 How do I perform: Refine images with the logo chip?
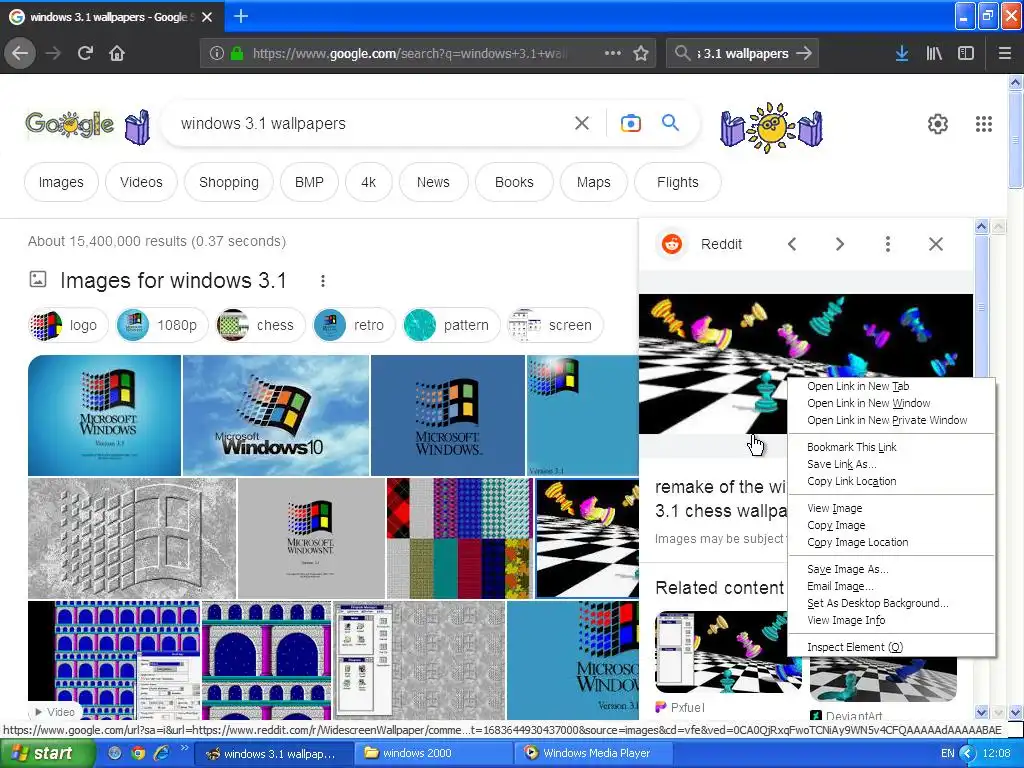(68, 325)
